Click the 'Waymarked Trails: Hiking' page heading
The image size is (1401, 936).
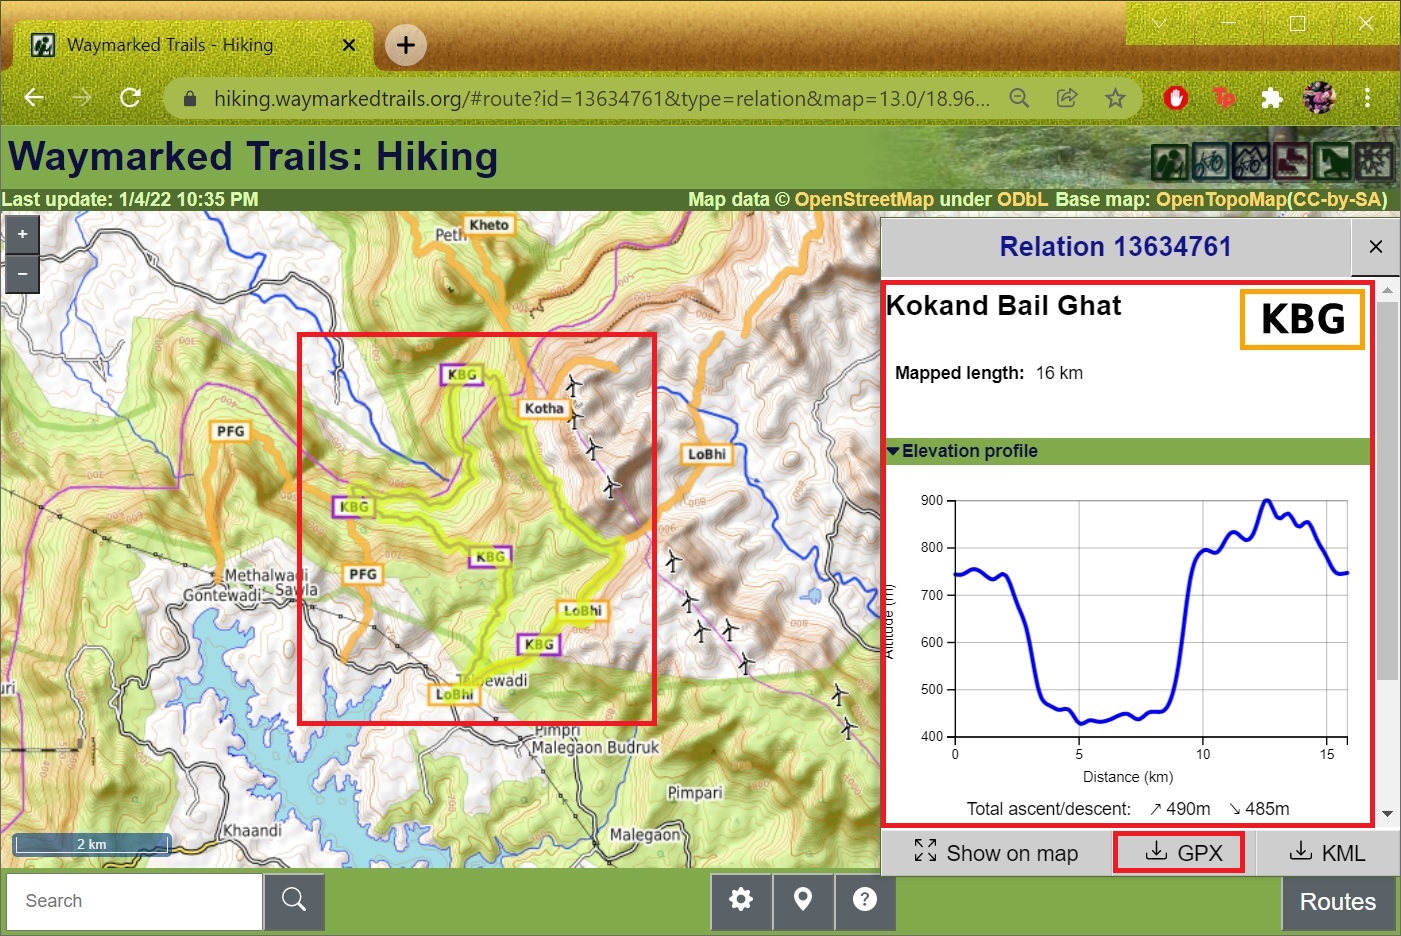pos(253,157)
